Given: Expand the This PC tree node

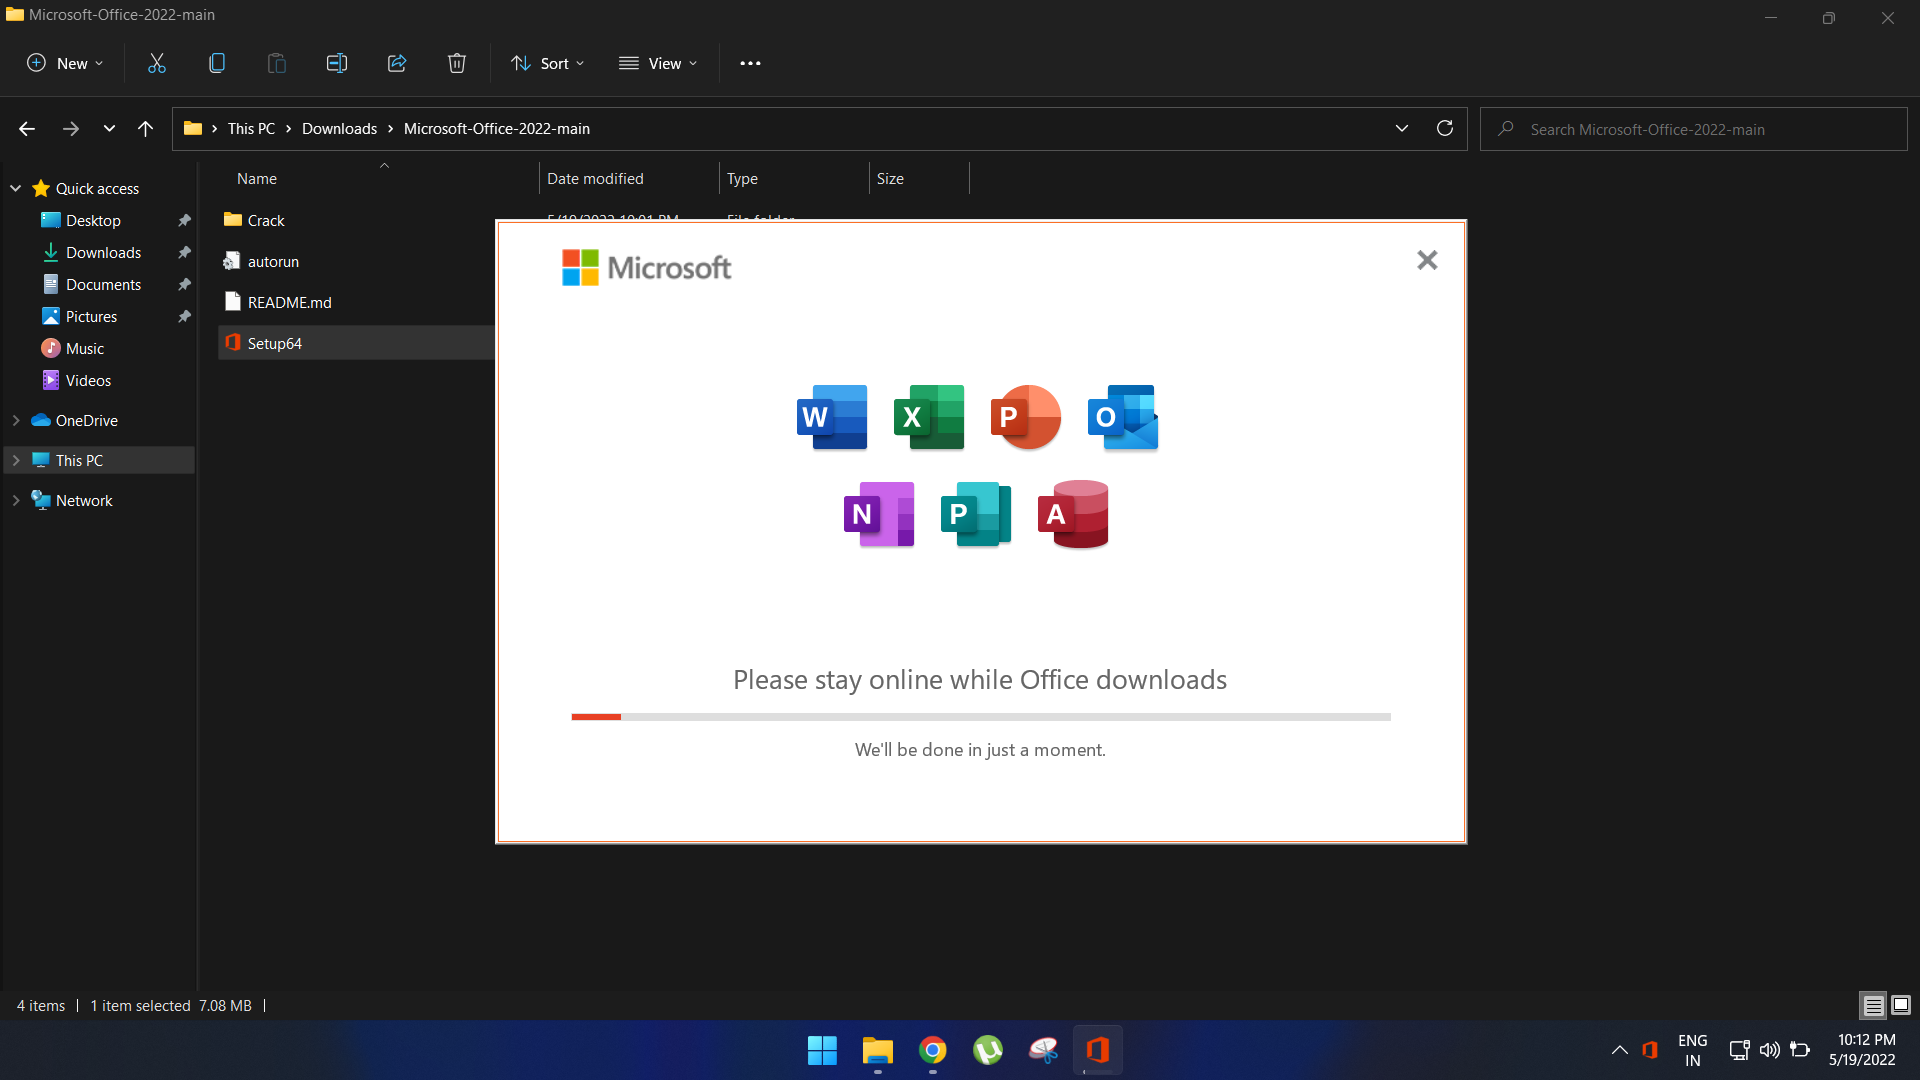Looking at the screenshot, I should [15, 460].
